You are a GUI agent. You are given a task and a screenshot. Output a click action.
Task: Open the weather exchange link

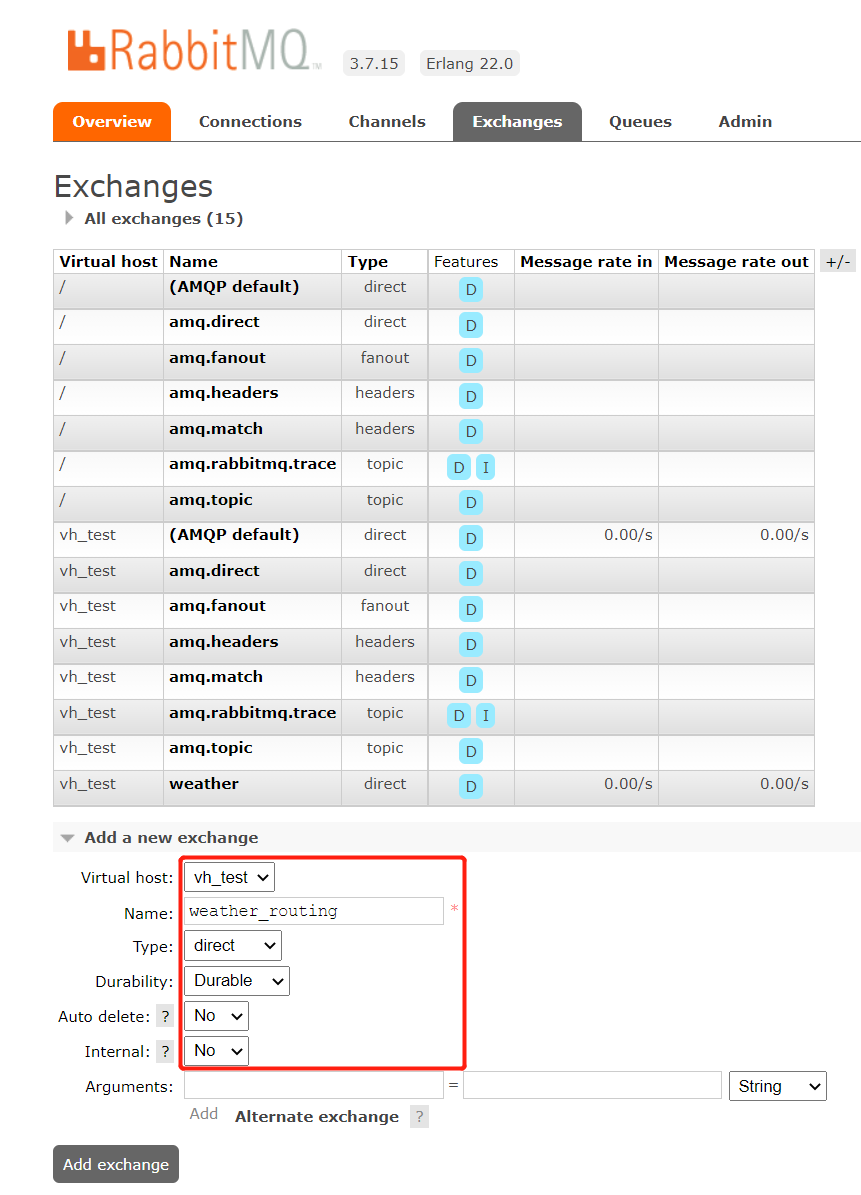tap(203, 783)
